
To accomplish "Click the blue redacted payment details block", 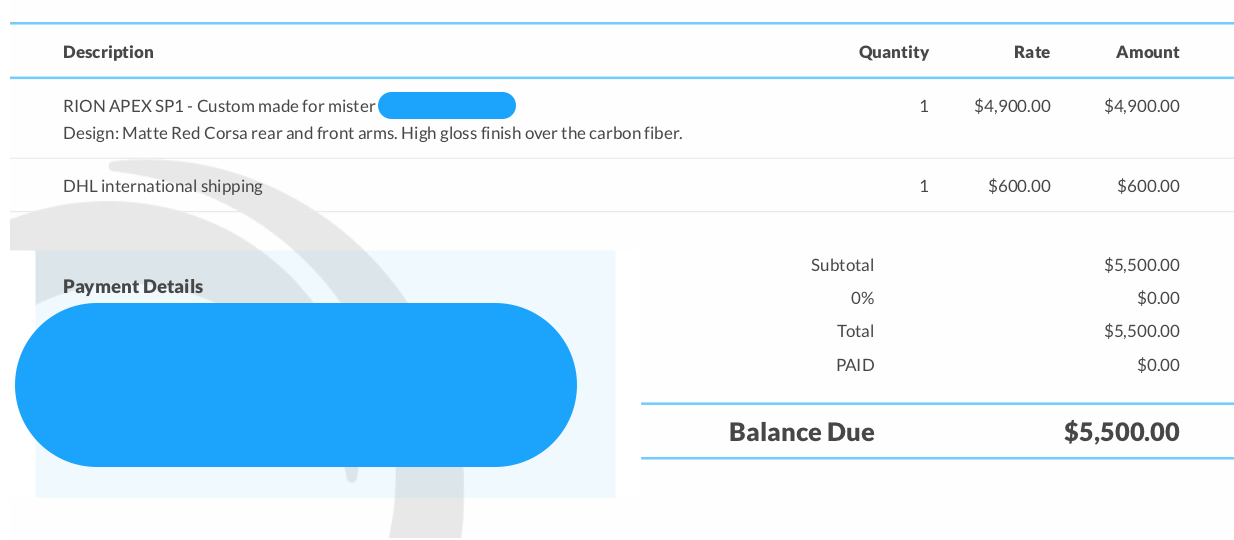I will (296, 385).
